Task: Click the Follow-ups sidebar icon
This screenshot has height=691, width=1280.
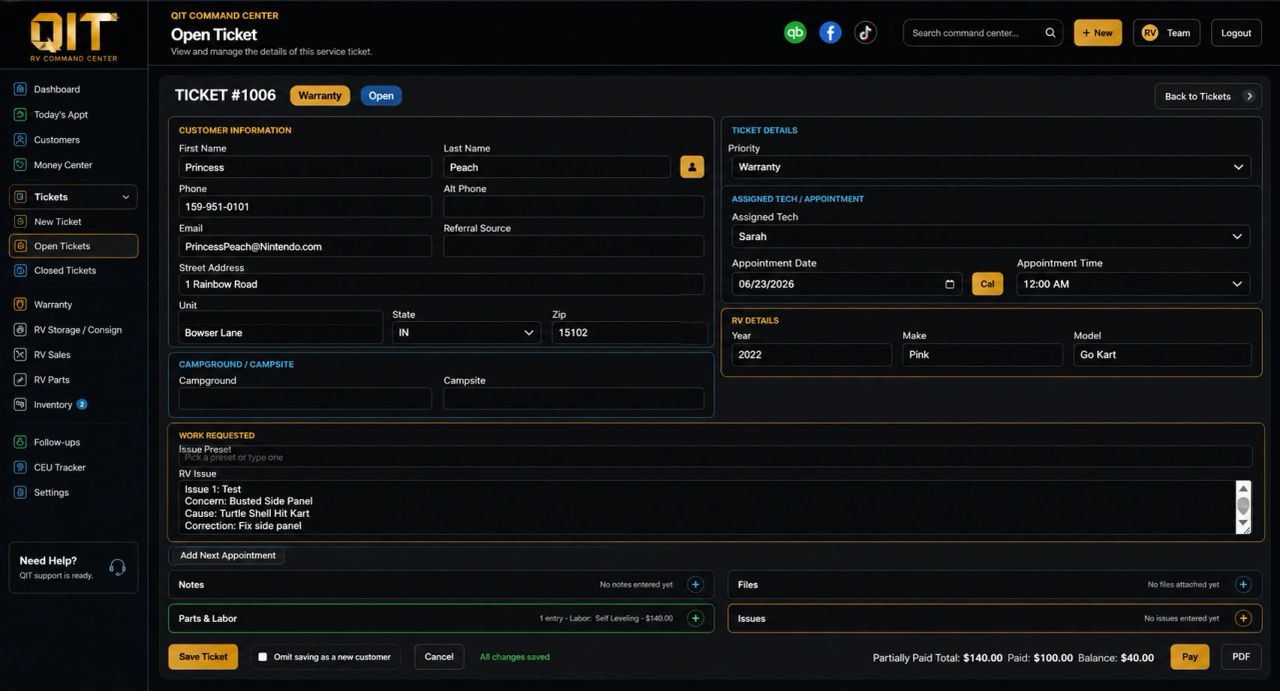Action: coord(20,442)
